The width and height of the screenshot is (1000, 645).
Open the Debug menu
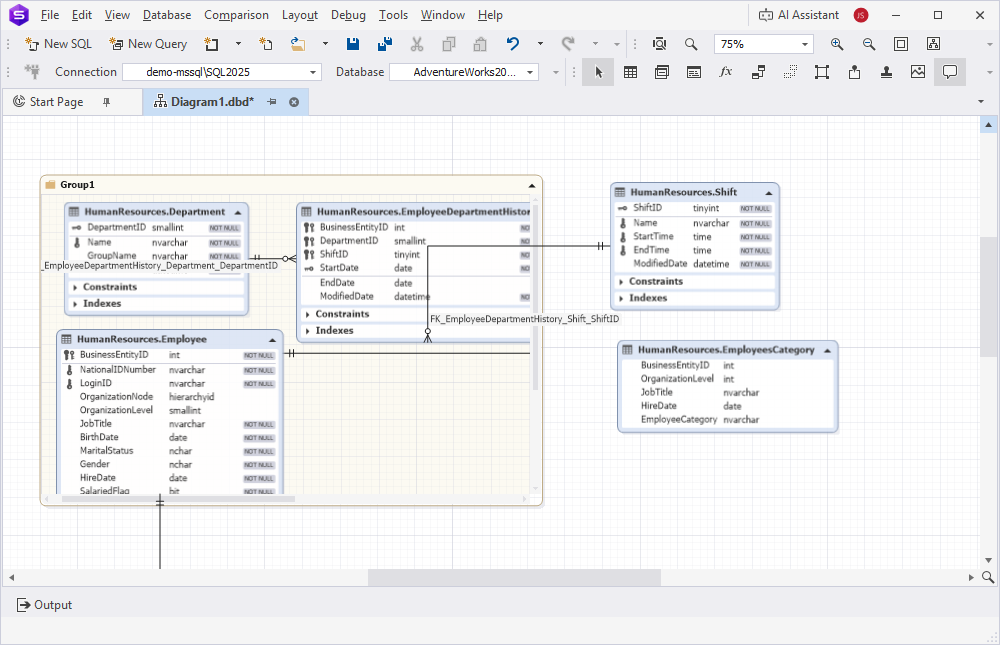[x=348, y=15]
